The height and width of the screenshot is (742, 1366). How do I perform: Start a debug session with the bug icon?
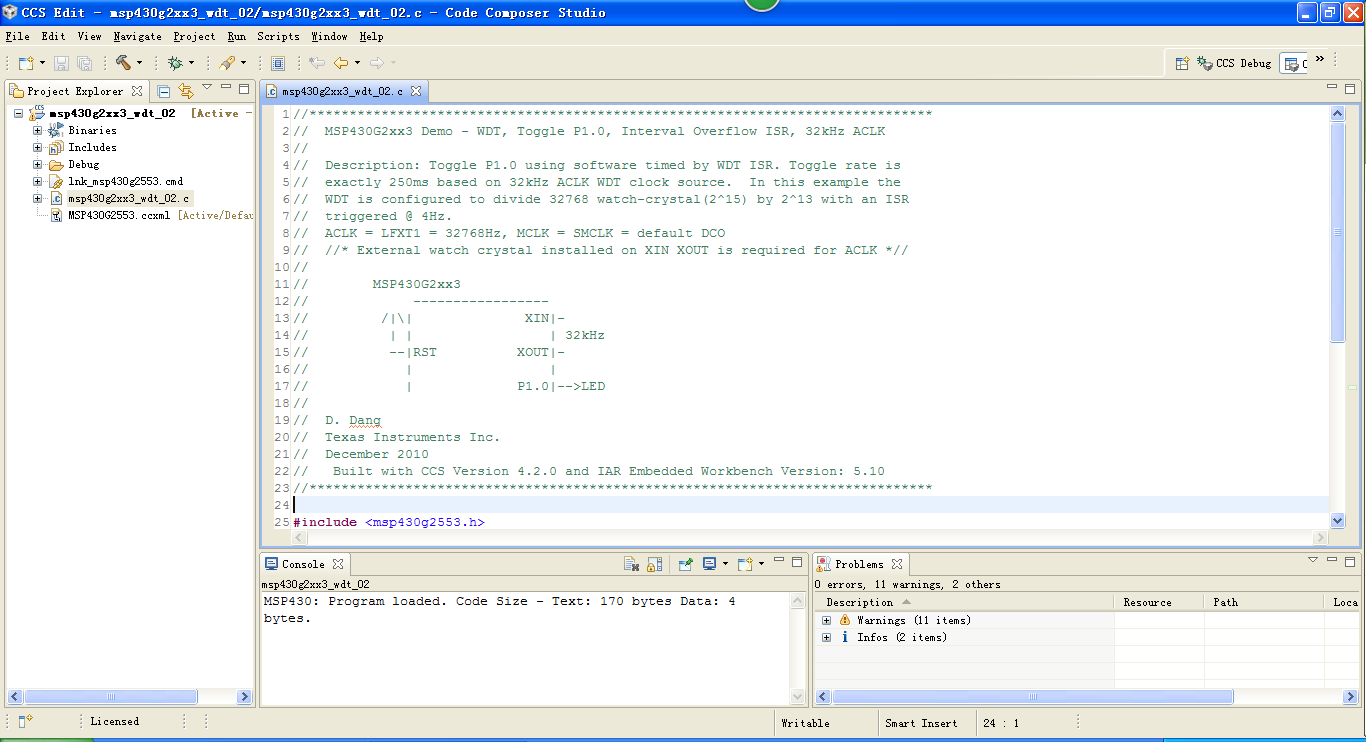pyautogui.click(x=176, y=63)
